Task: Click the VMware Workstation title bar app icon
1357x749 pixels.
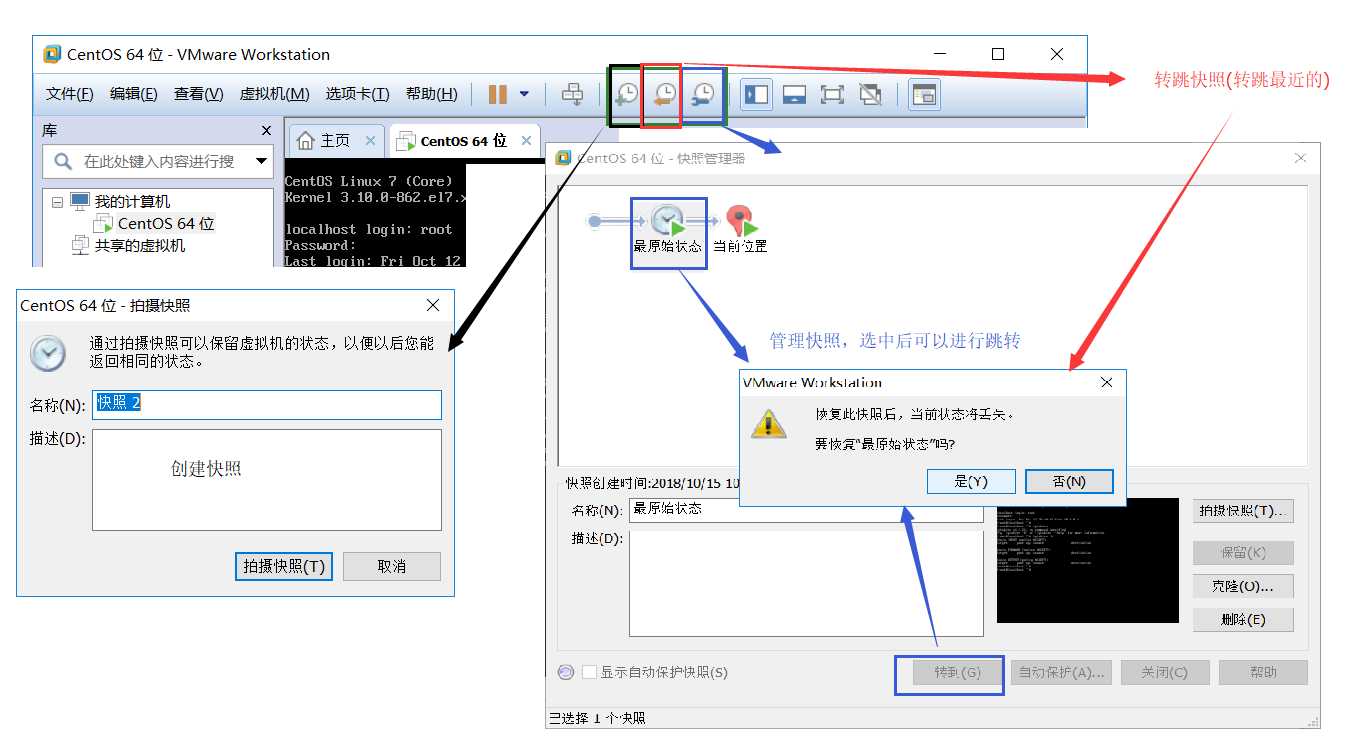Action: click(52, 54)
